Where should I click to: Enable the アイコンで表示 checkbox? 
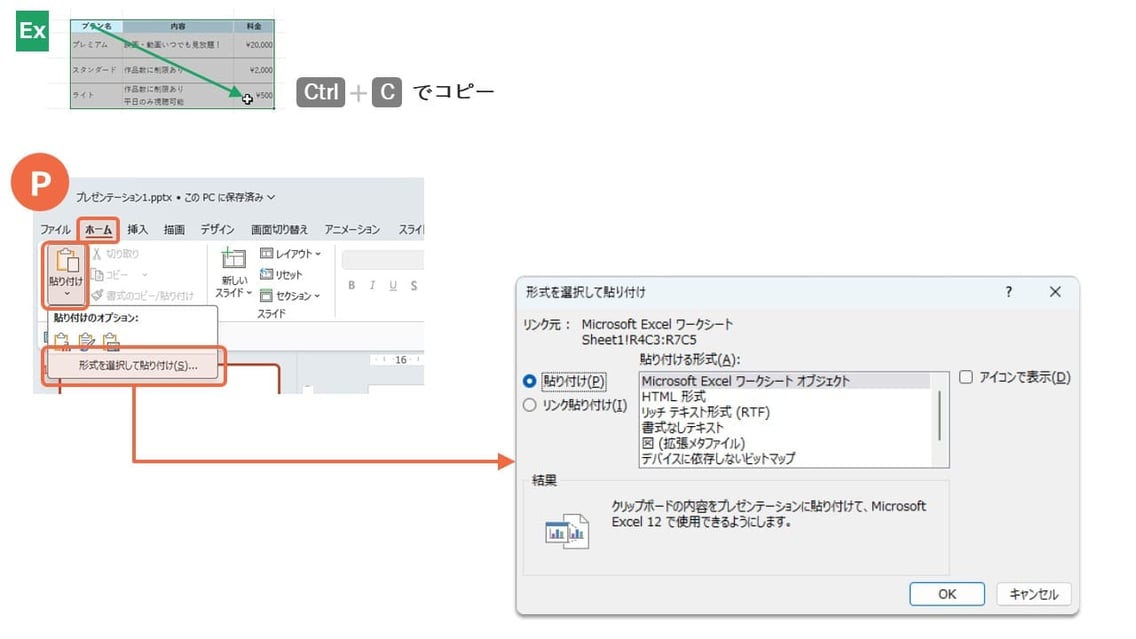(966, 377)
